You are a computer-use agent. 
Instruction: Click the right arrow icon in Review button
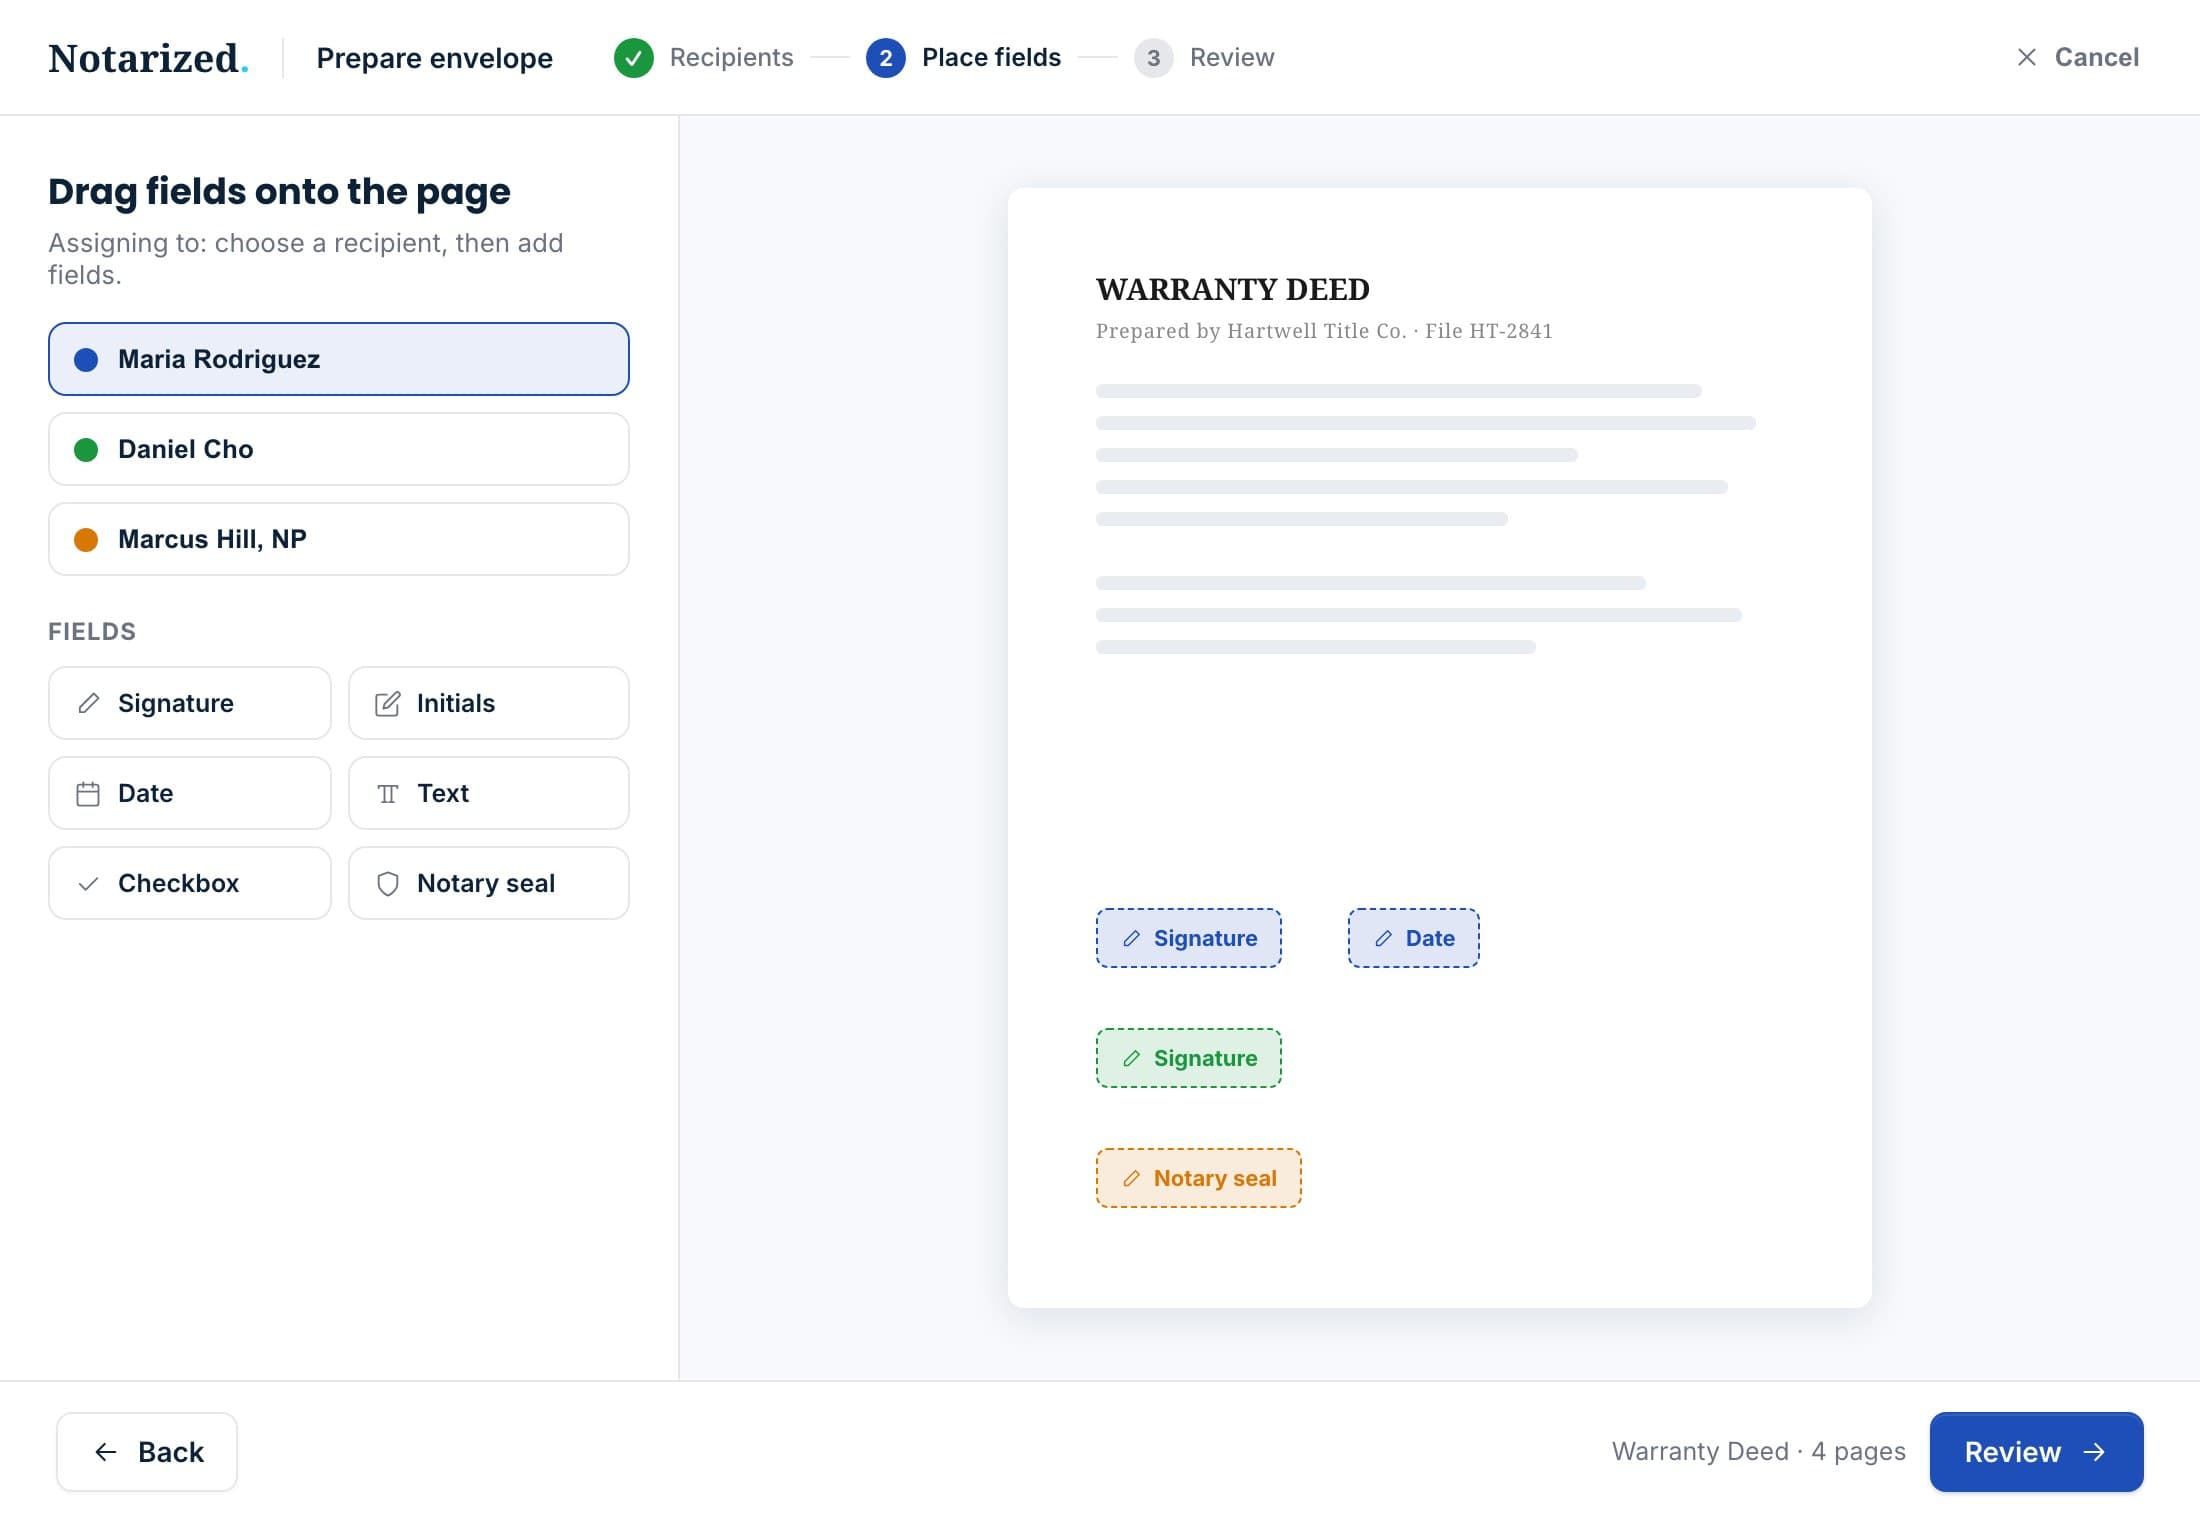click(x=2094, y=1452)
